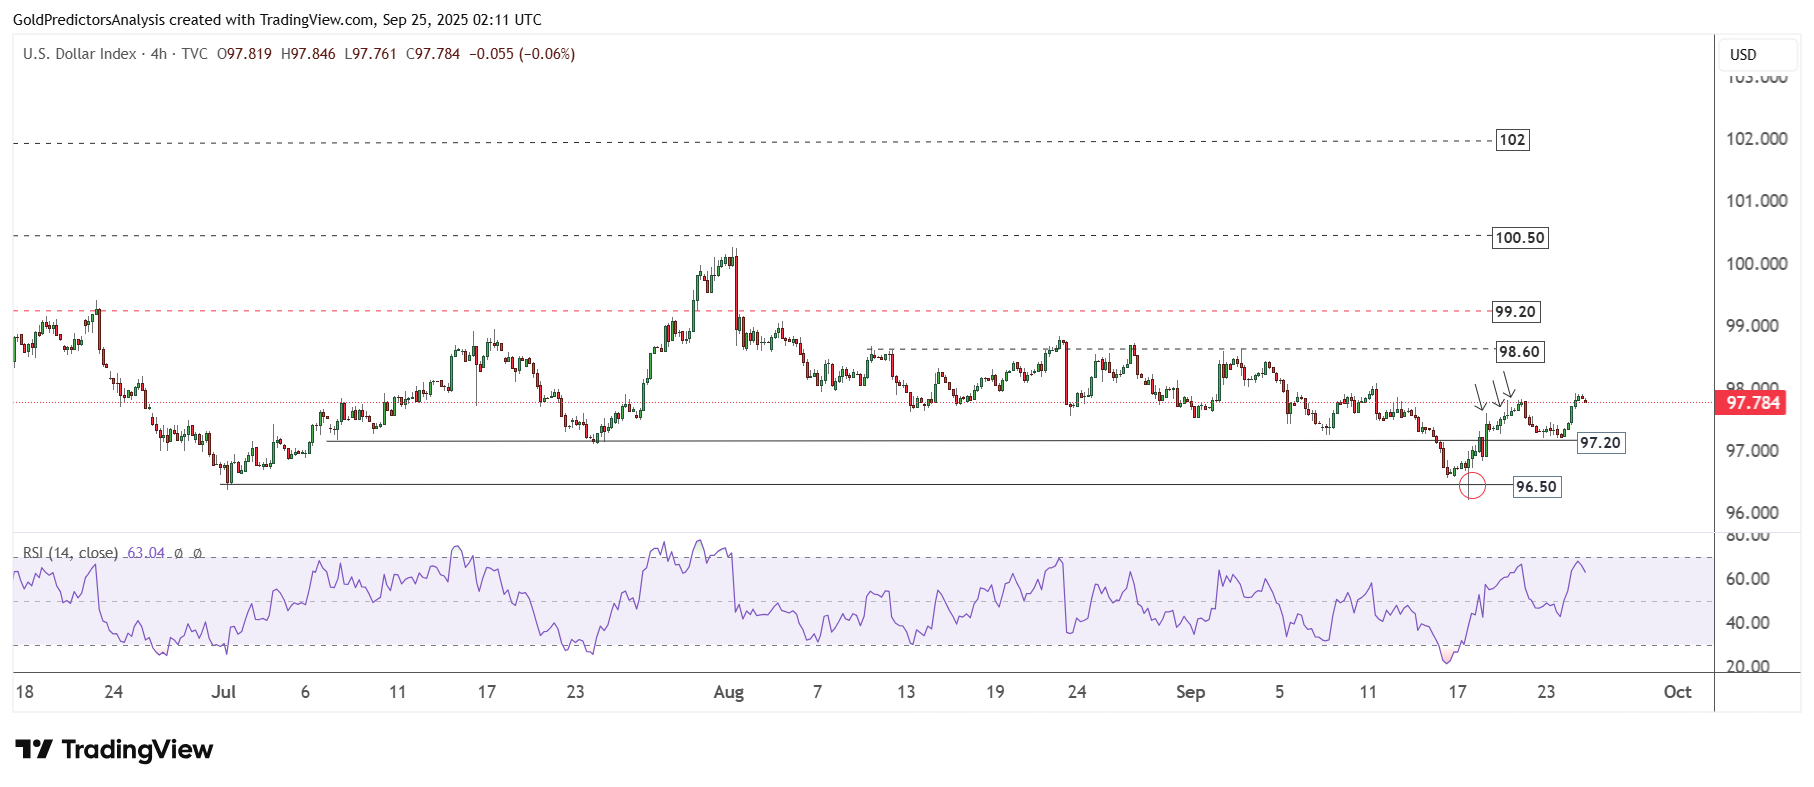Select the 102 resistance level label
This screenshot has height=787, width=1814.
click(1512, 140)
